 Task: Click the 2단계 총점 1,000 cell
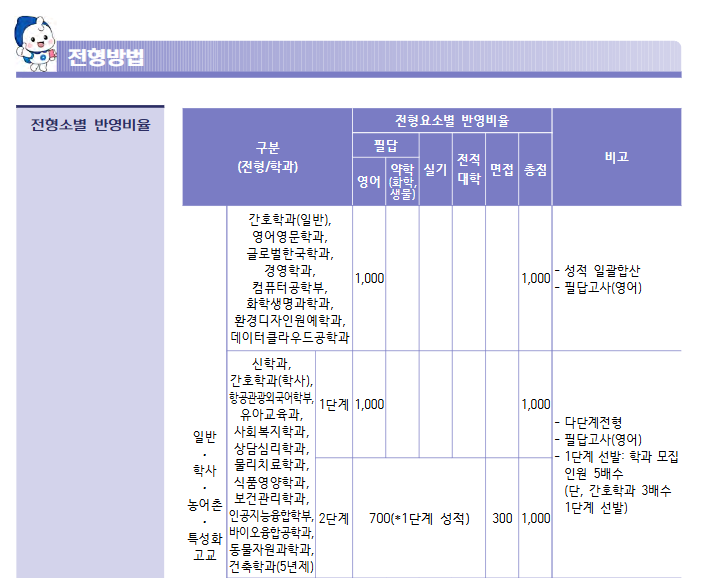coord(535,518)
